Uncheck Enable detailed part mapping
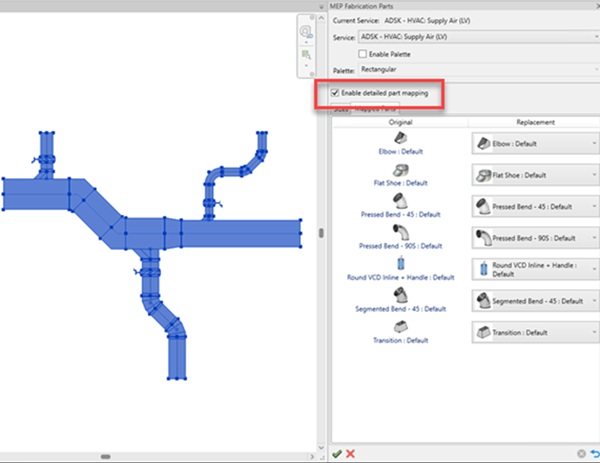 point(336,93)
